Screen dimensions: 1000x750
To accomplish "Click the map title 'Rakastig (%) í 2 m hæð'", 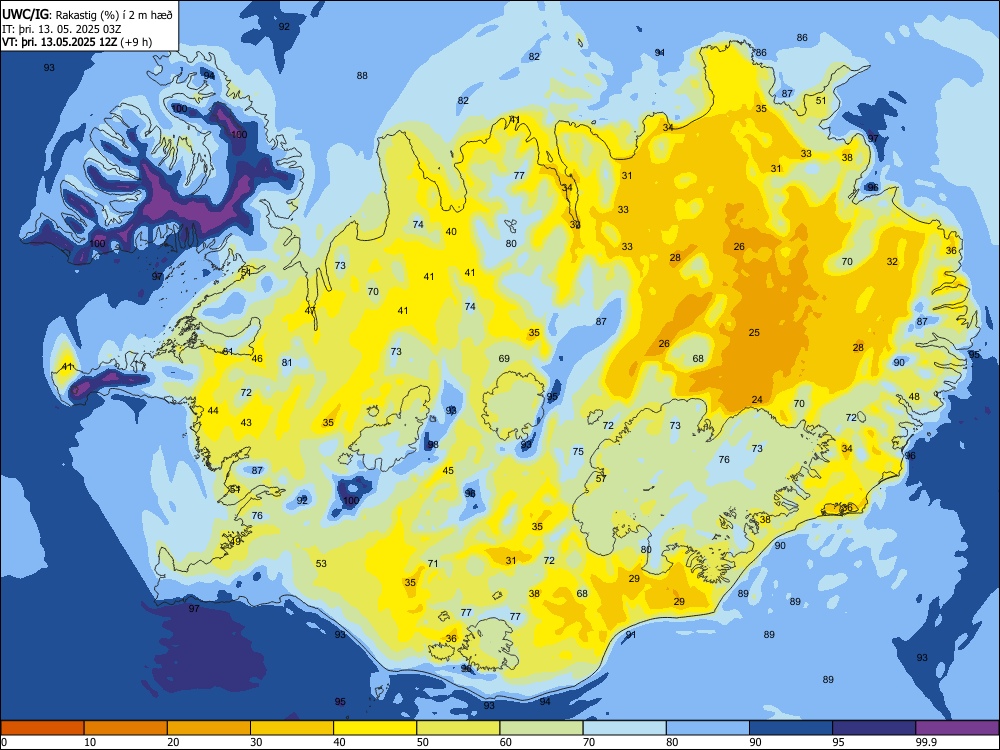I will tap(114, 15).
